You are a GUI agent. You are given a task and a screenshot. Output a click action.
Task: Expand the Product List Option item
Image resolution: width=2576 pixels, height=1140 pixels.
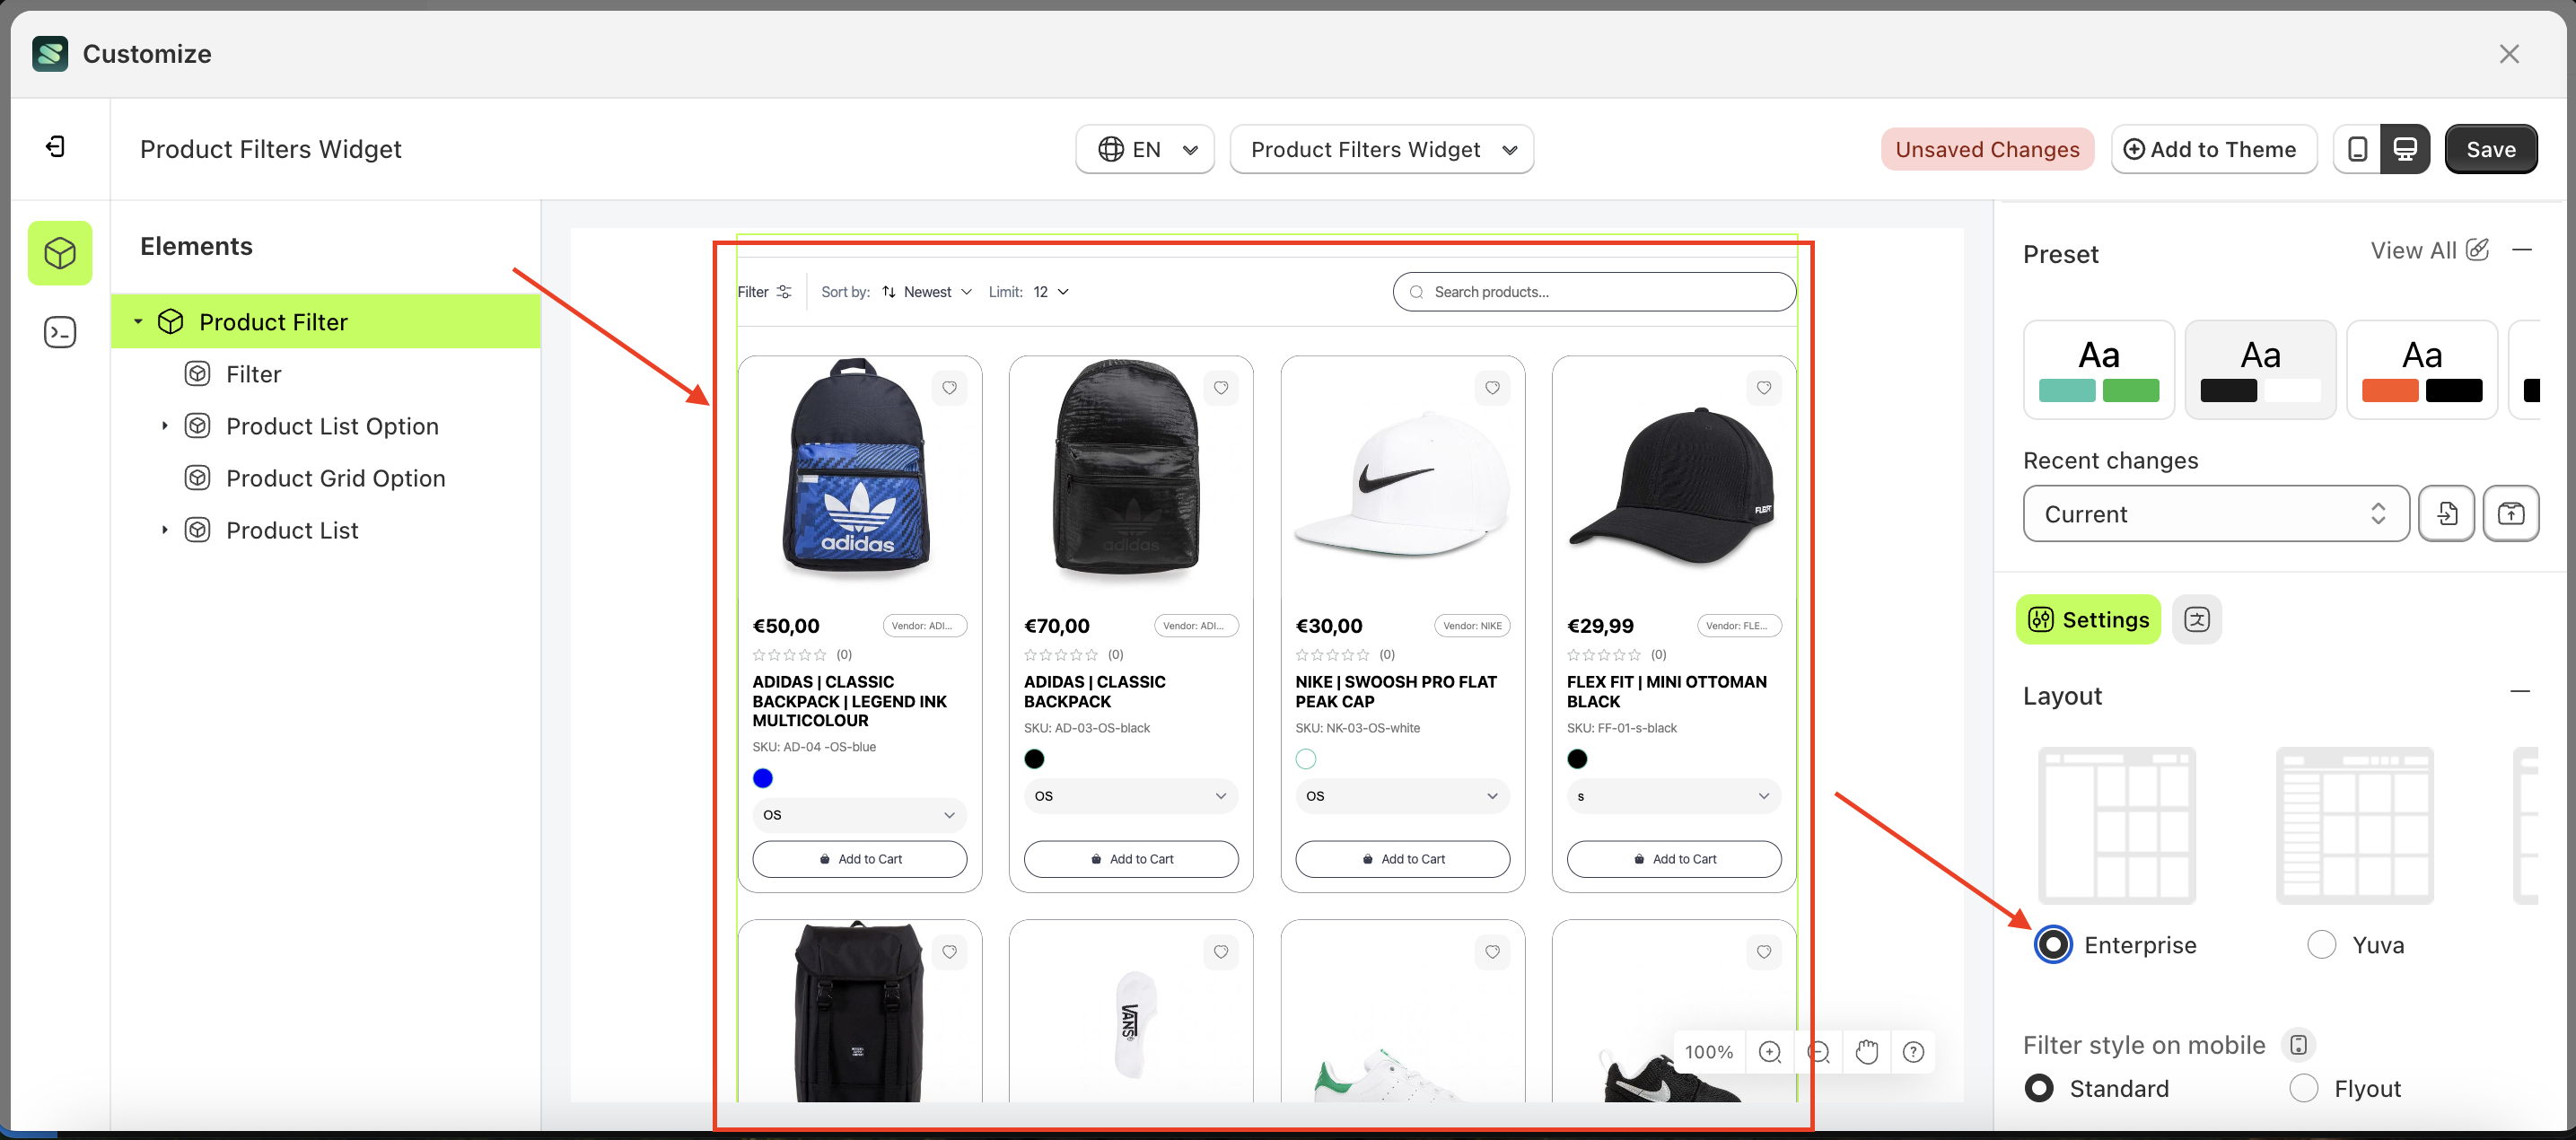coord(165,426)
